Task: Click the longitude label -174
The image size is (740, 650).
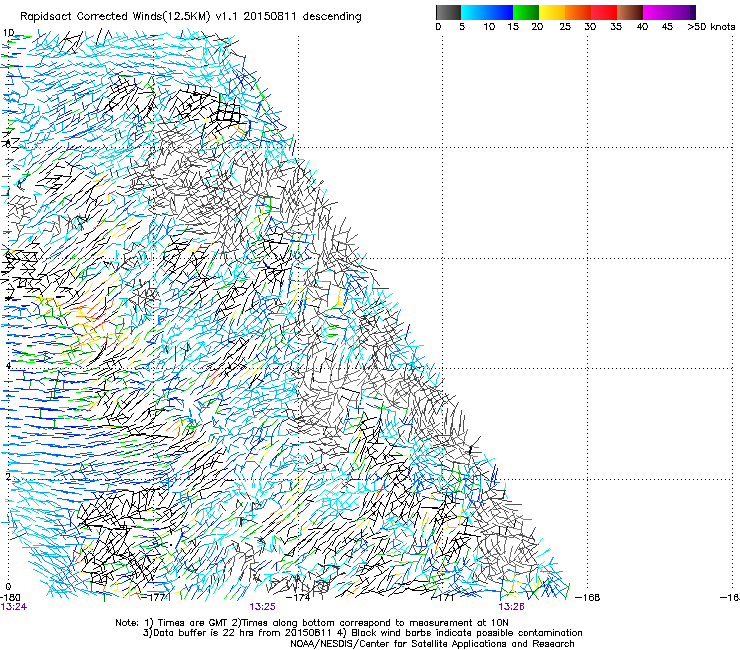Action: 298,598
